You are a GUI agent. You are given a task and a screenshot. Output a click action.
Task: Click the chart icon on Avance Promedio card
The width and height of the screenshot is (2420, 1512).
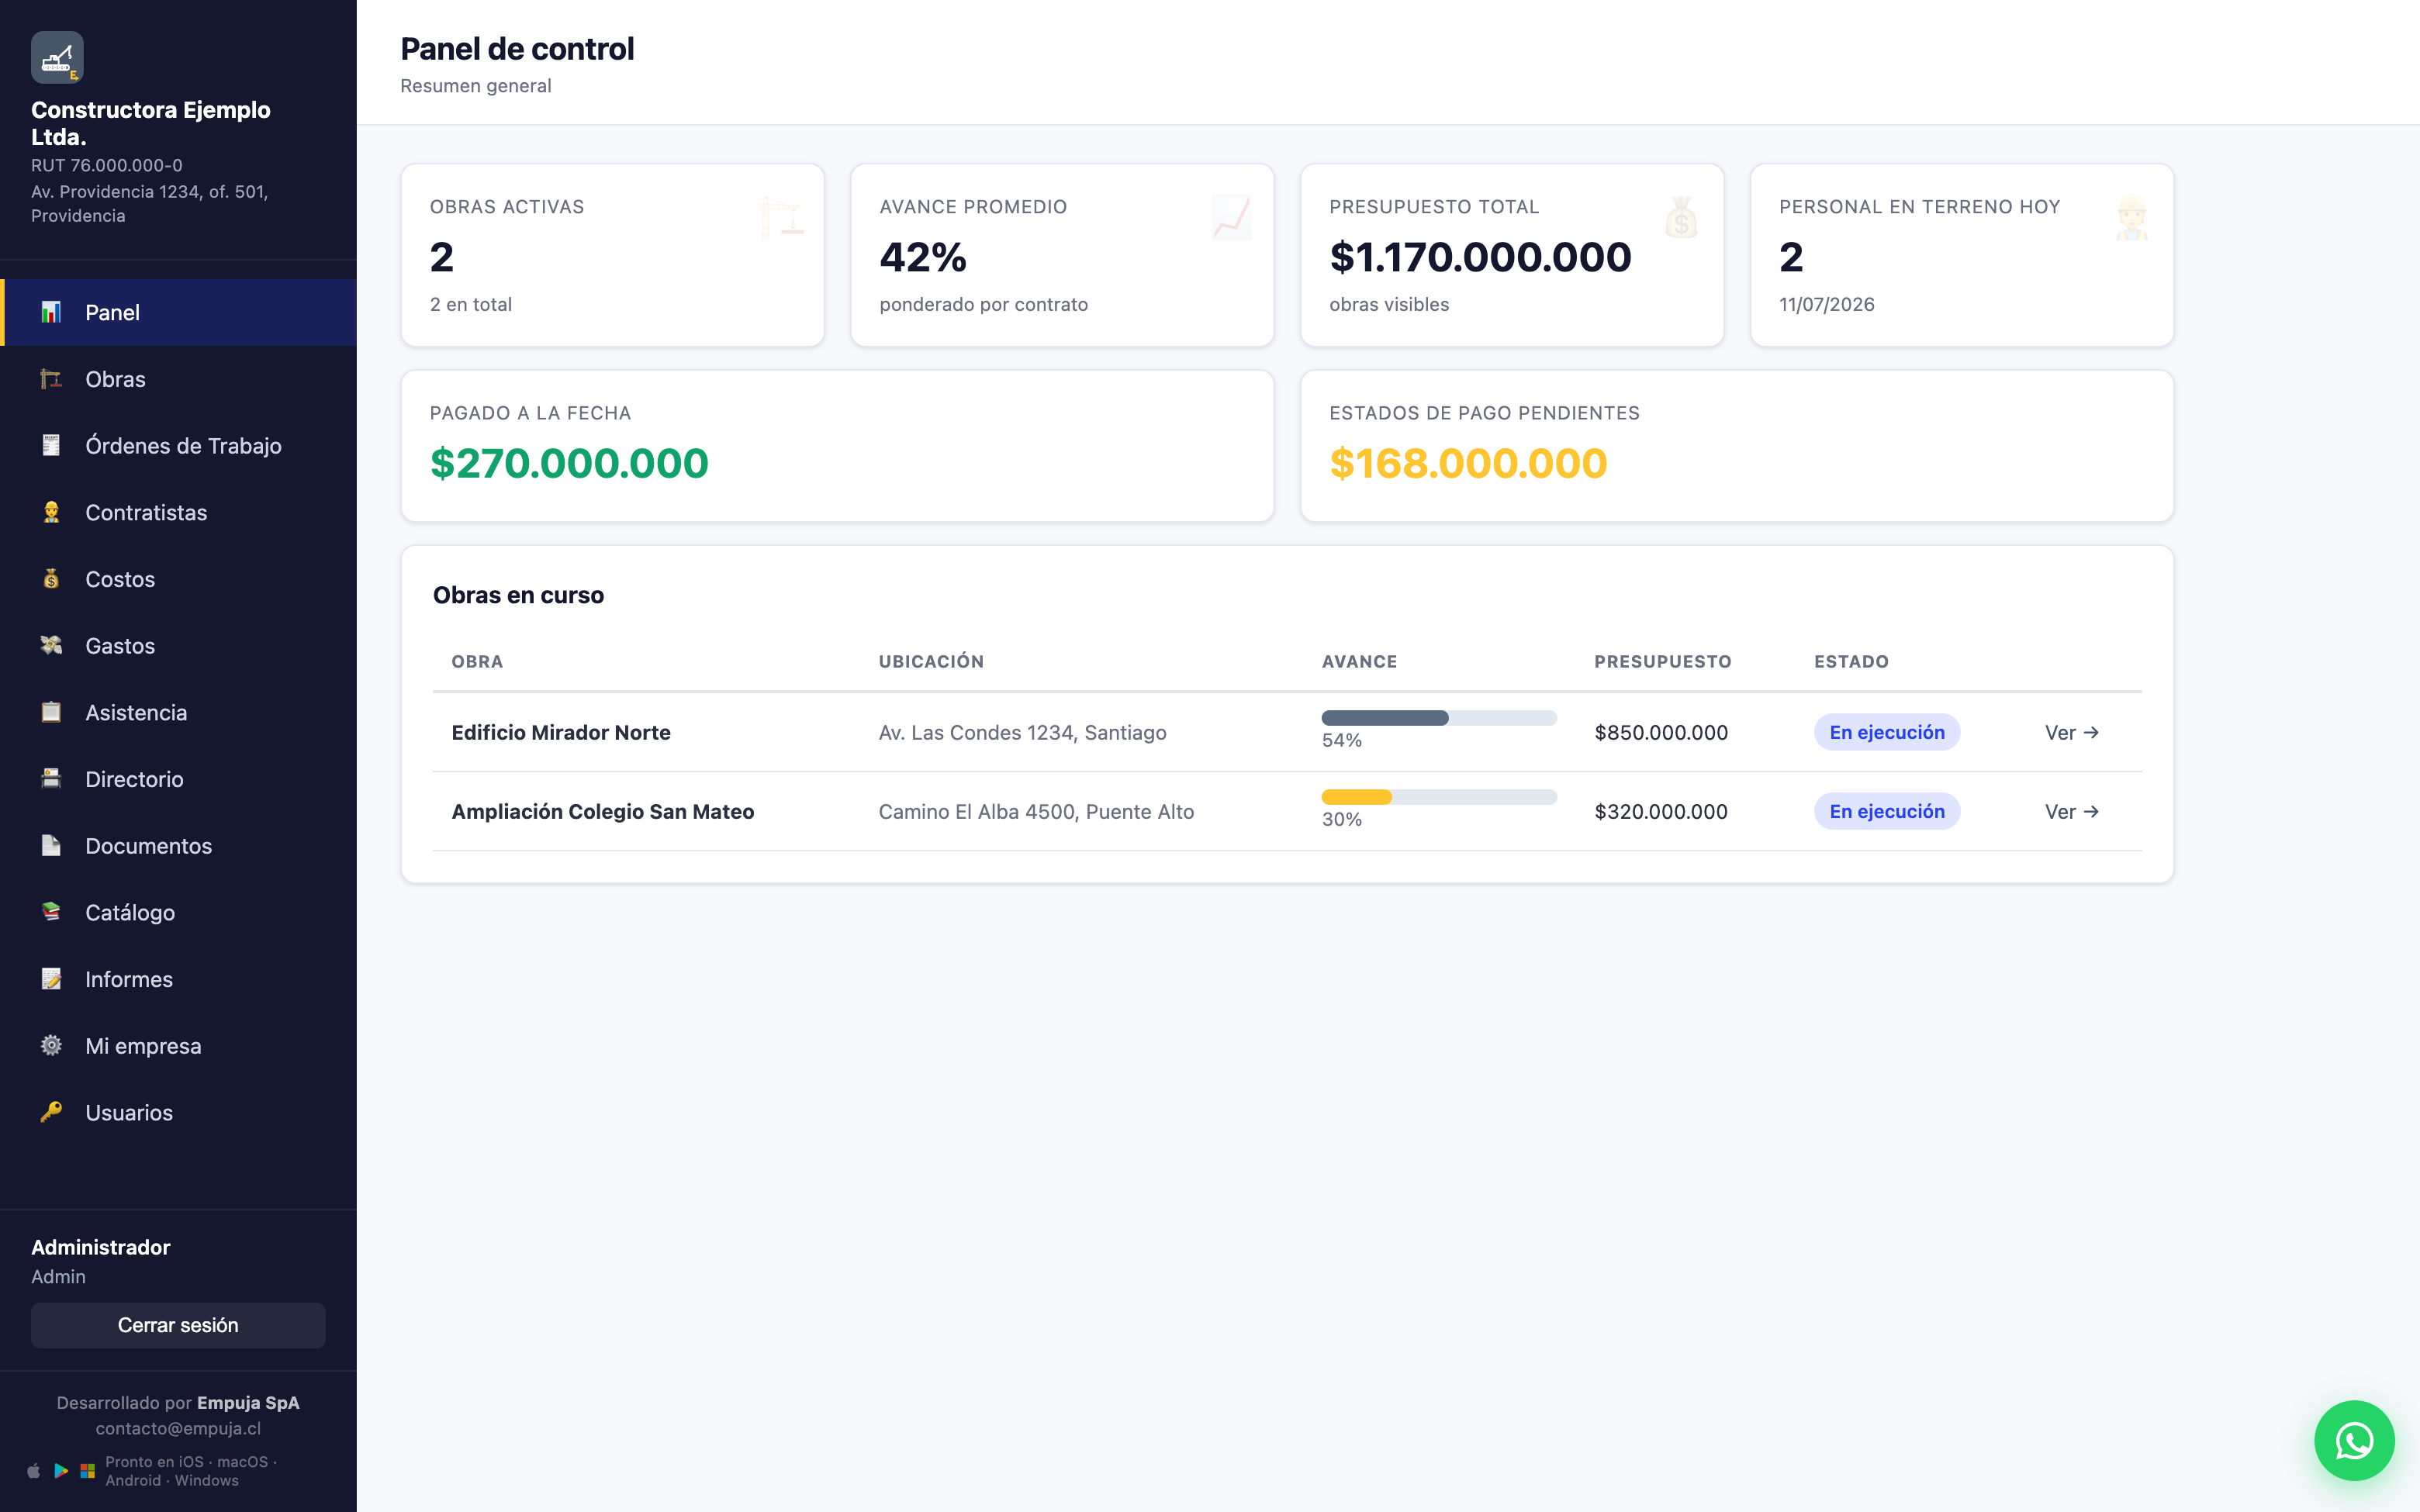tap(1231, 217)
